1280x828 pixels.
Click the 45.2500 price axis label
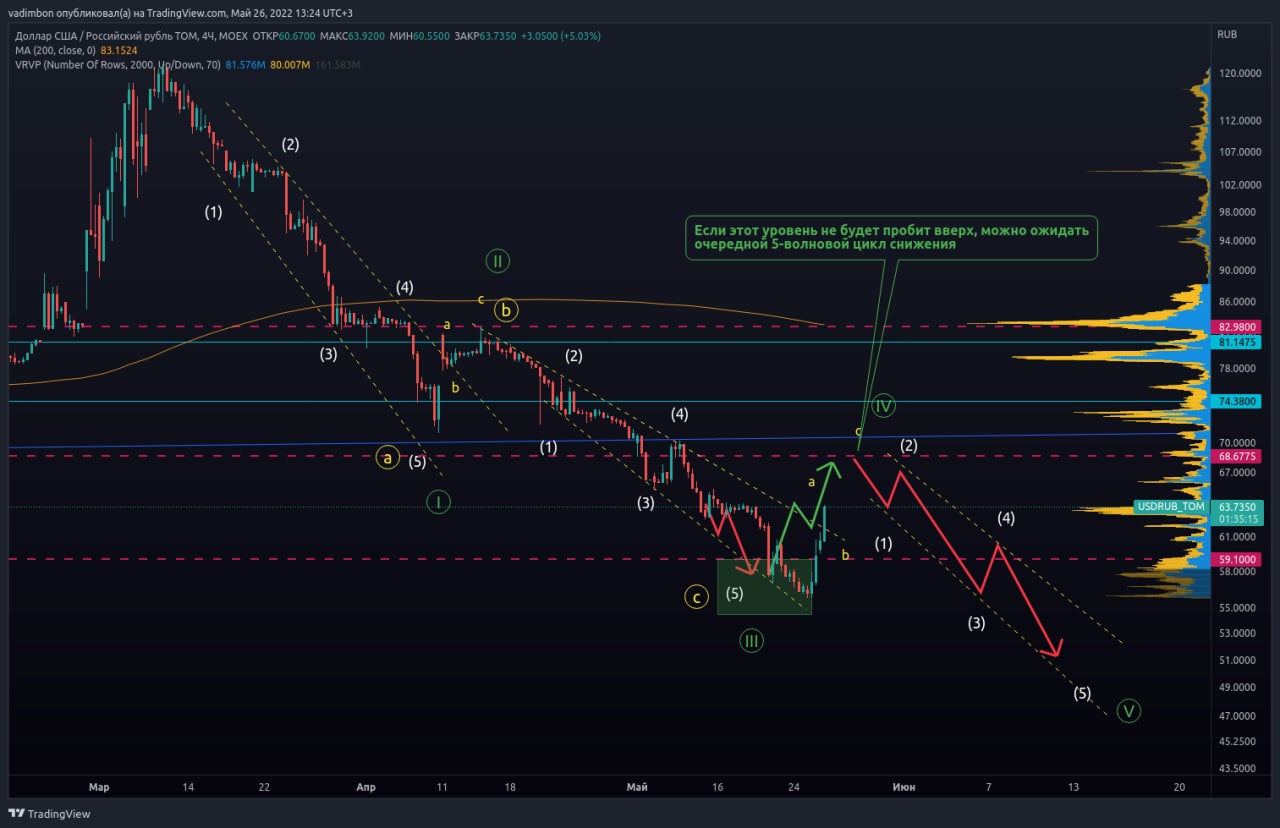pos(1238,741)
